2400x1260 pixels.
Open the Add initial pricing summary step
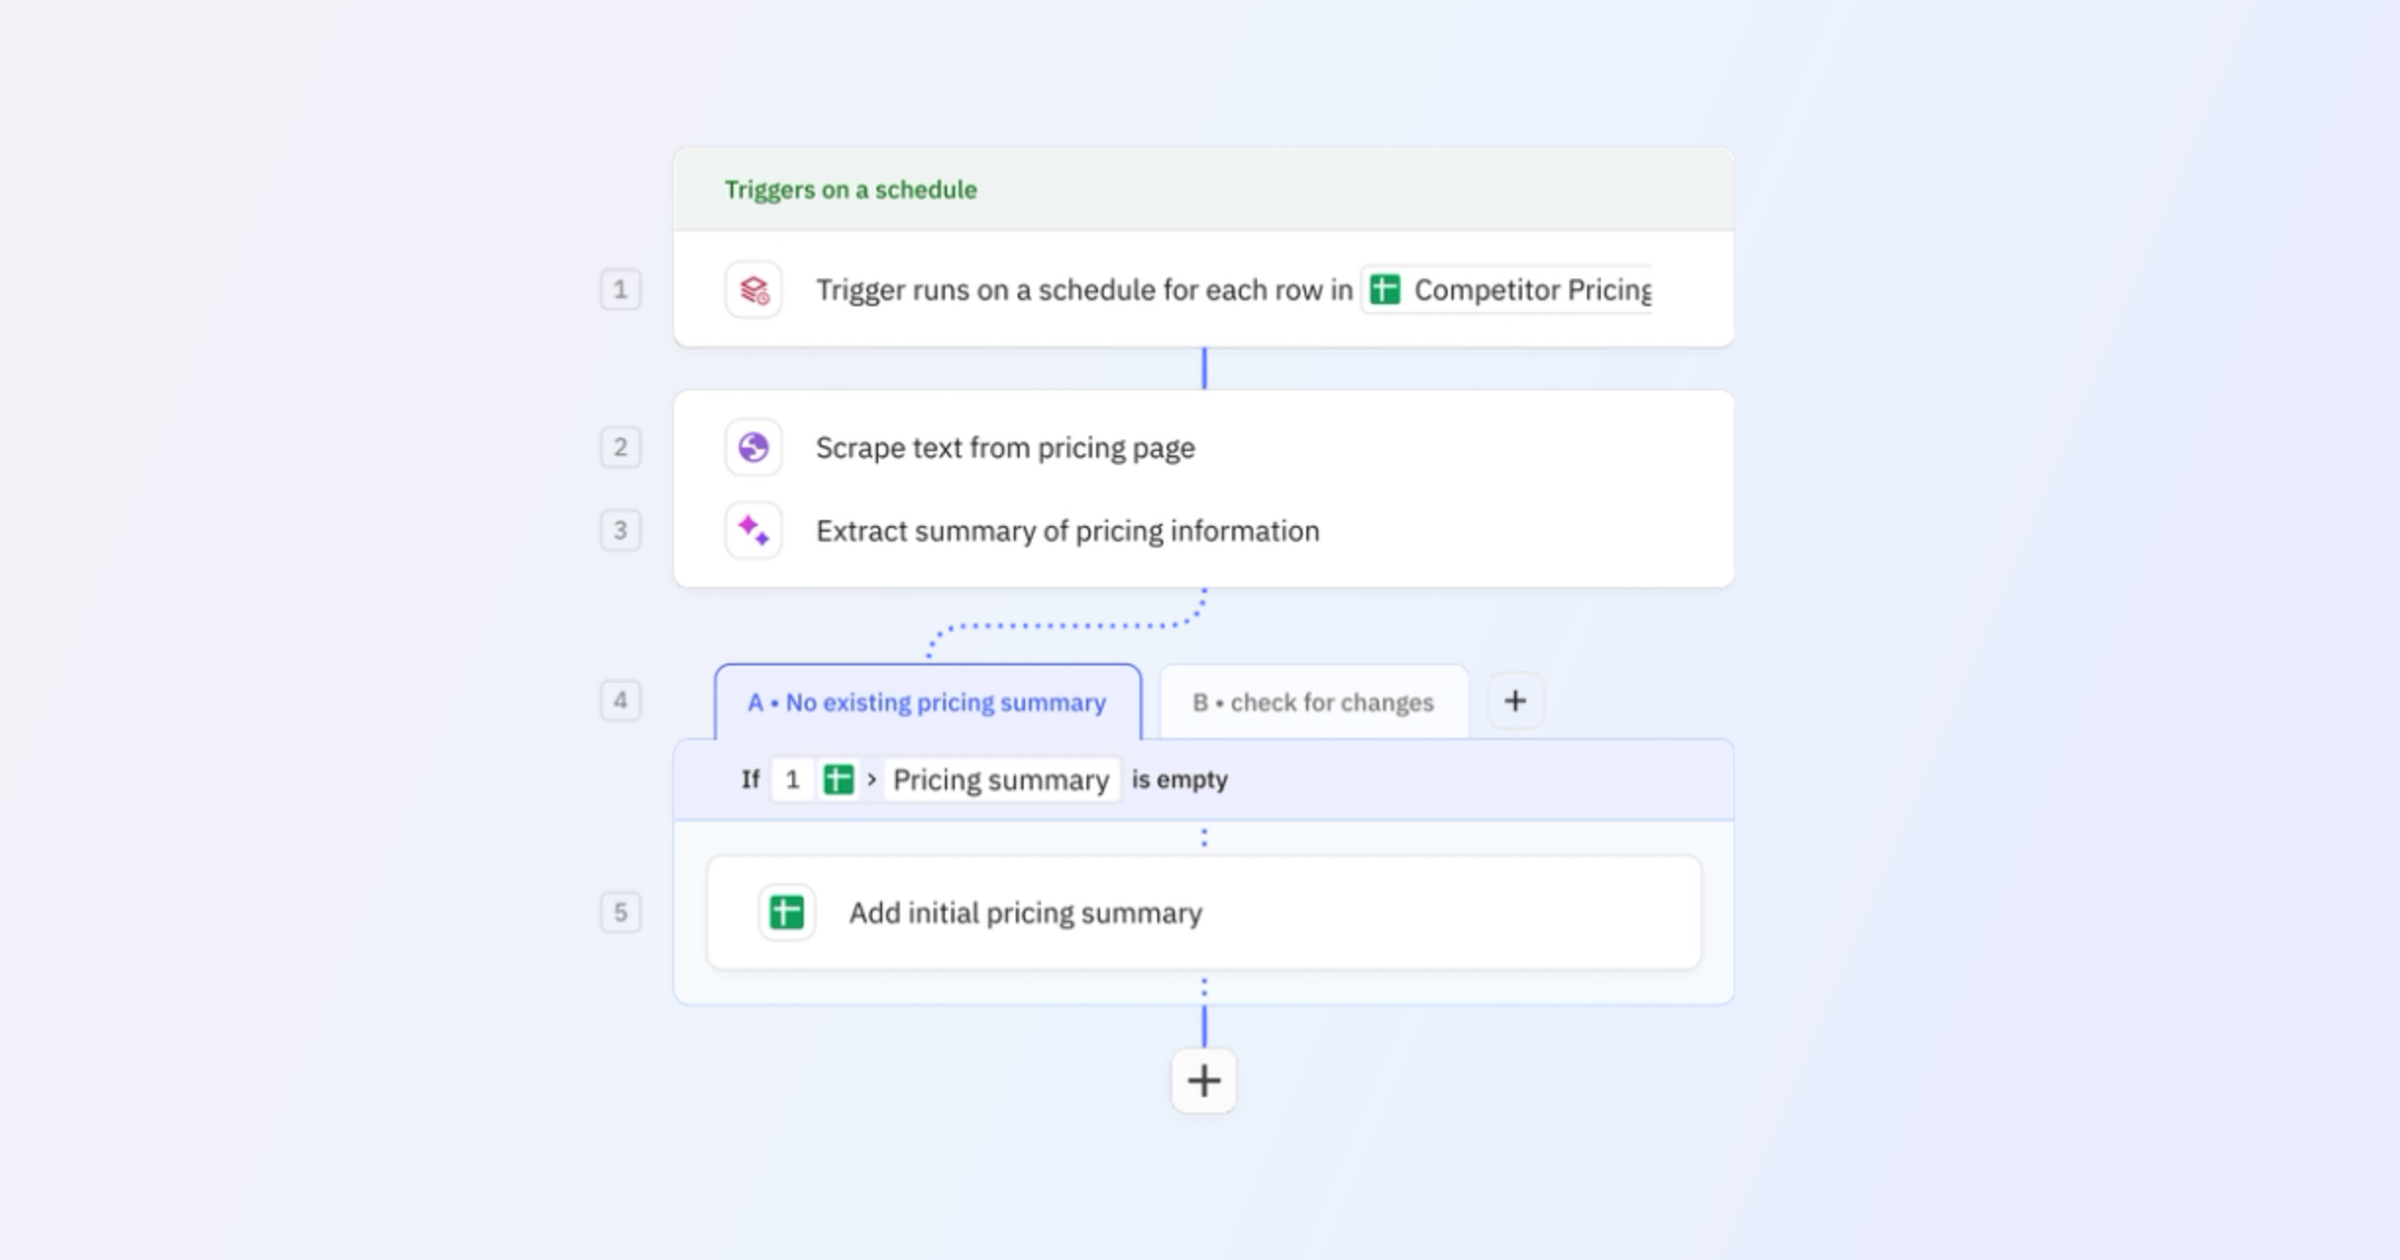(1025, 913)
